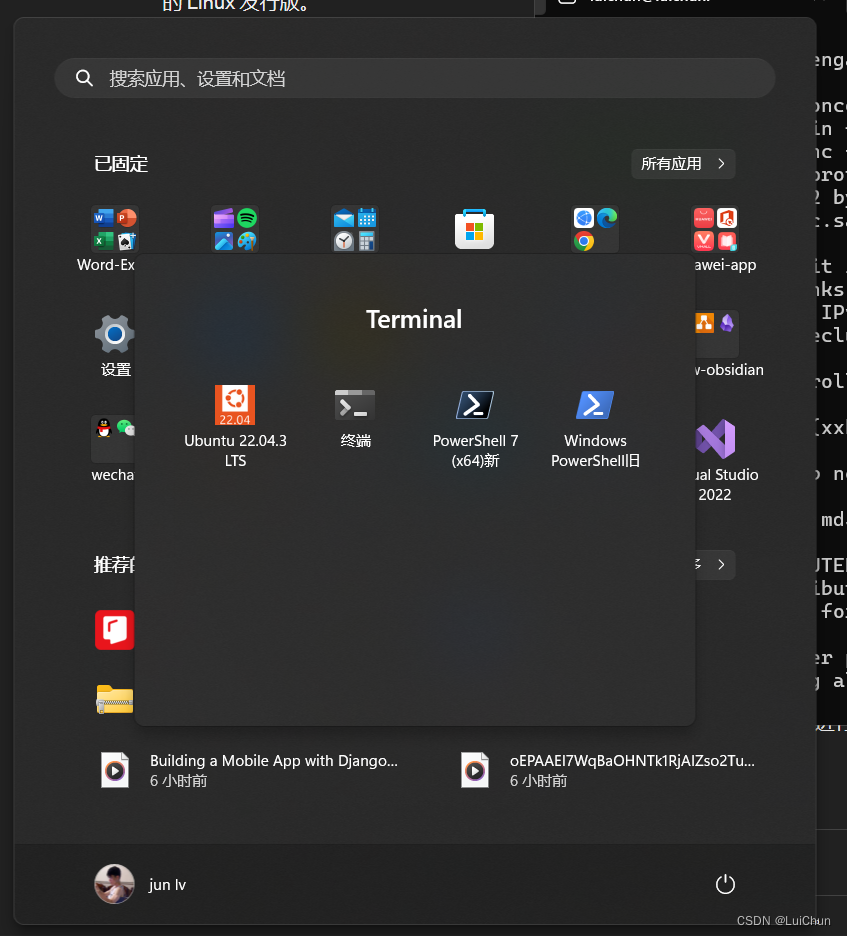Viewport: 847px width, 936px height.
Task: Open the huawei-app pinned folder
Action: pos(714,229)
